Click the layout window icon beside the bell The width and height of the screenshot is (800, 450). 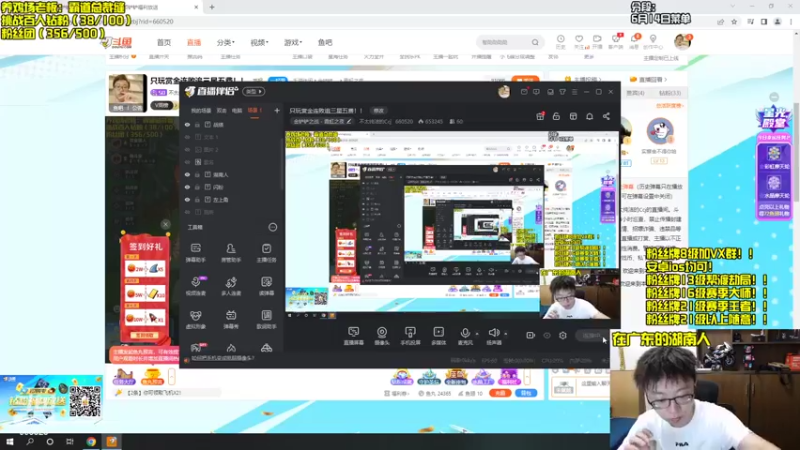(x=573, y=116)
